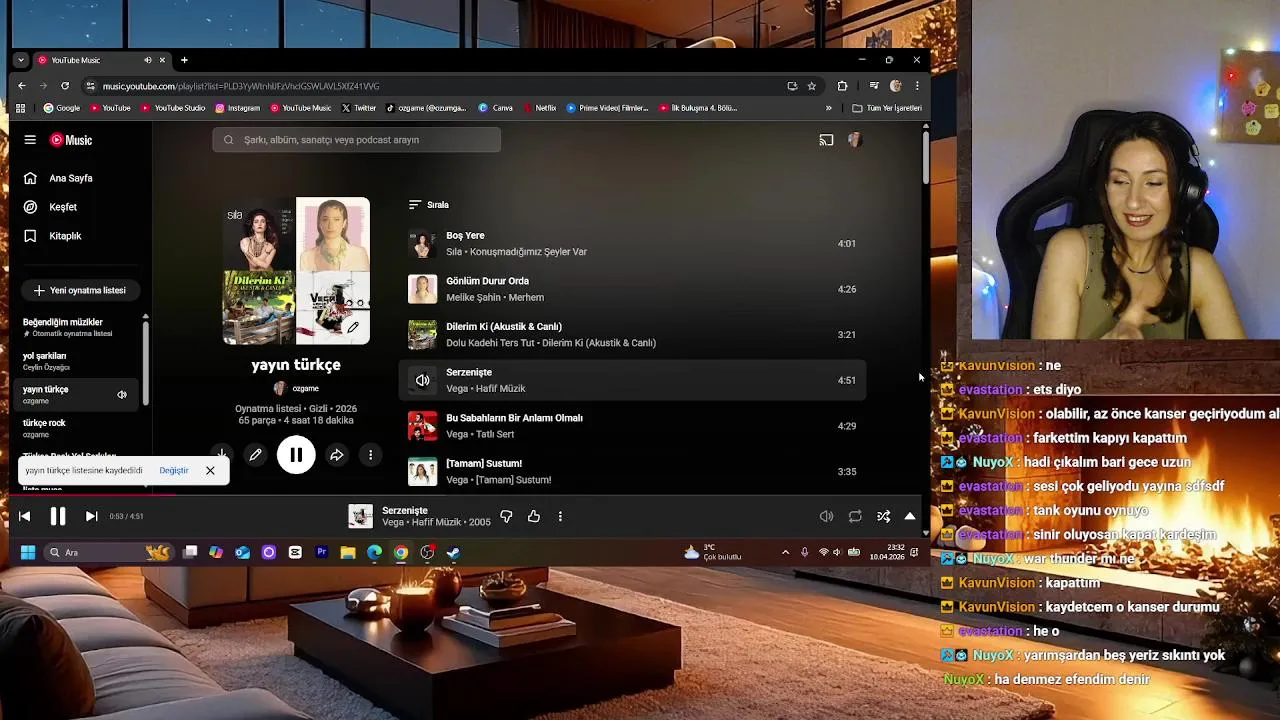Viewport: 1280px width, 720px height.
Task: Dismiss the saved-to-playlist notification
Action: [210, 470]
